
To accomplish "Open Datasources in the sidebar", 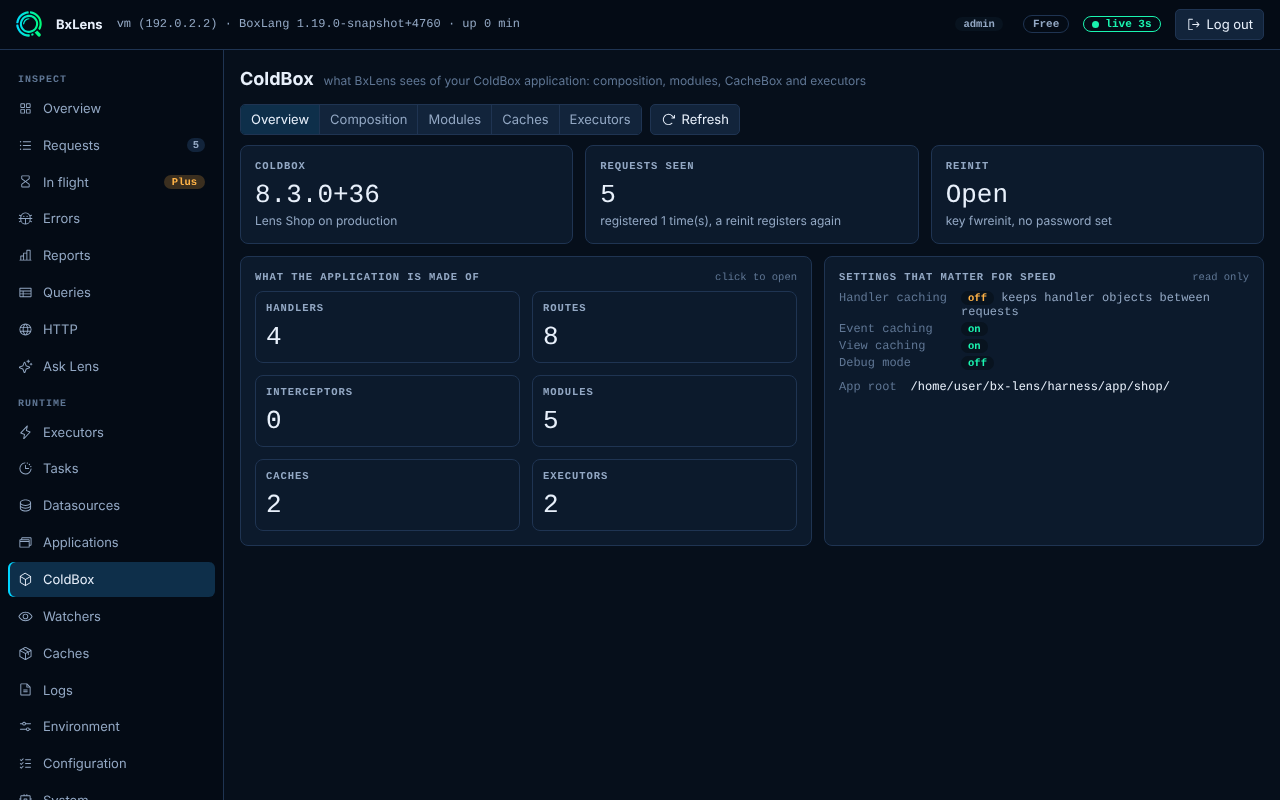I will (111, 505).
